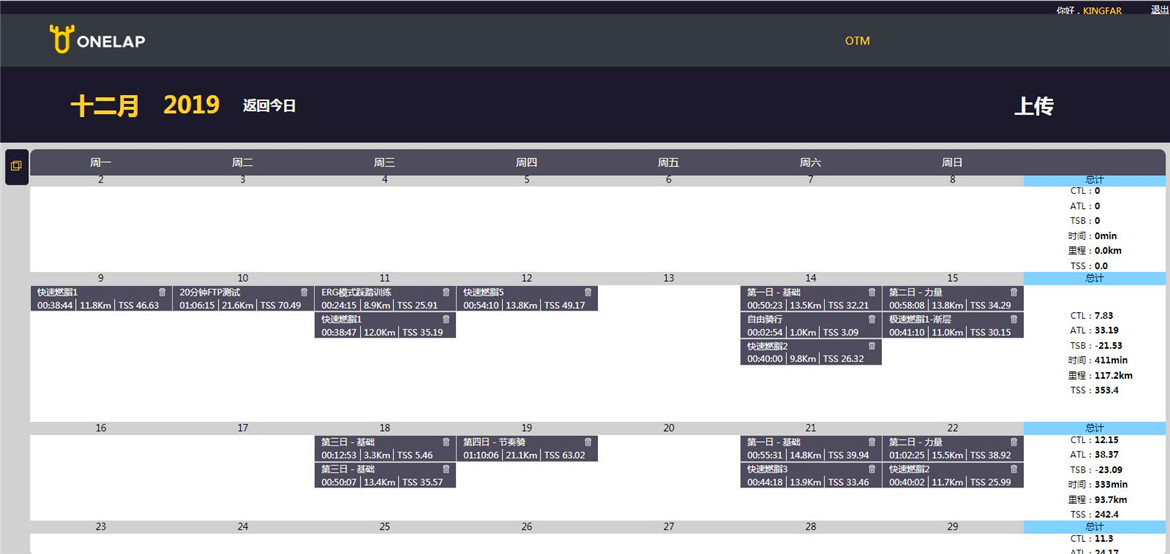This screenshot has width=1170, height=554.
Task: Trash the 快速燃脂5 workout on the 12th
Action: (588, 292)
